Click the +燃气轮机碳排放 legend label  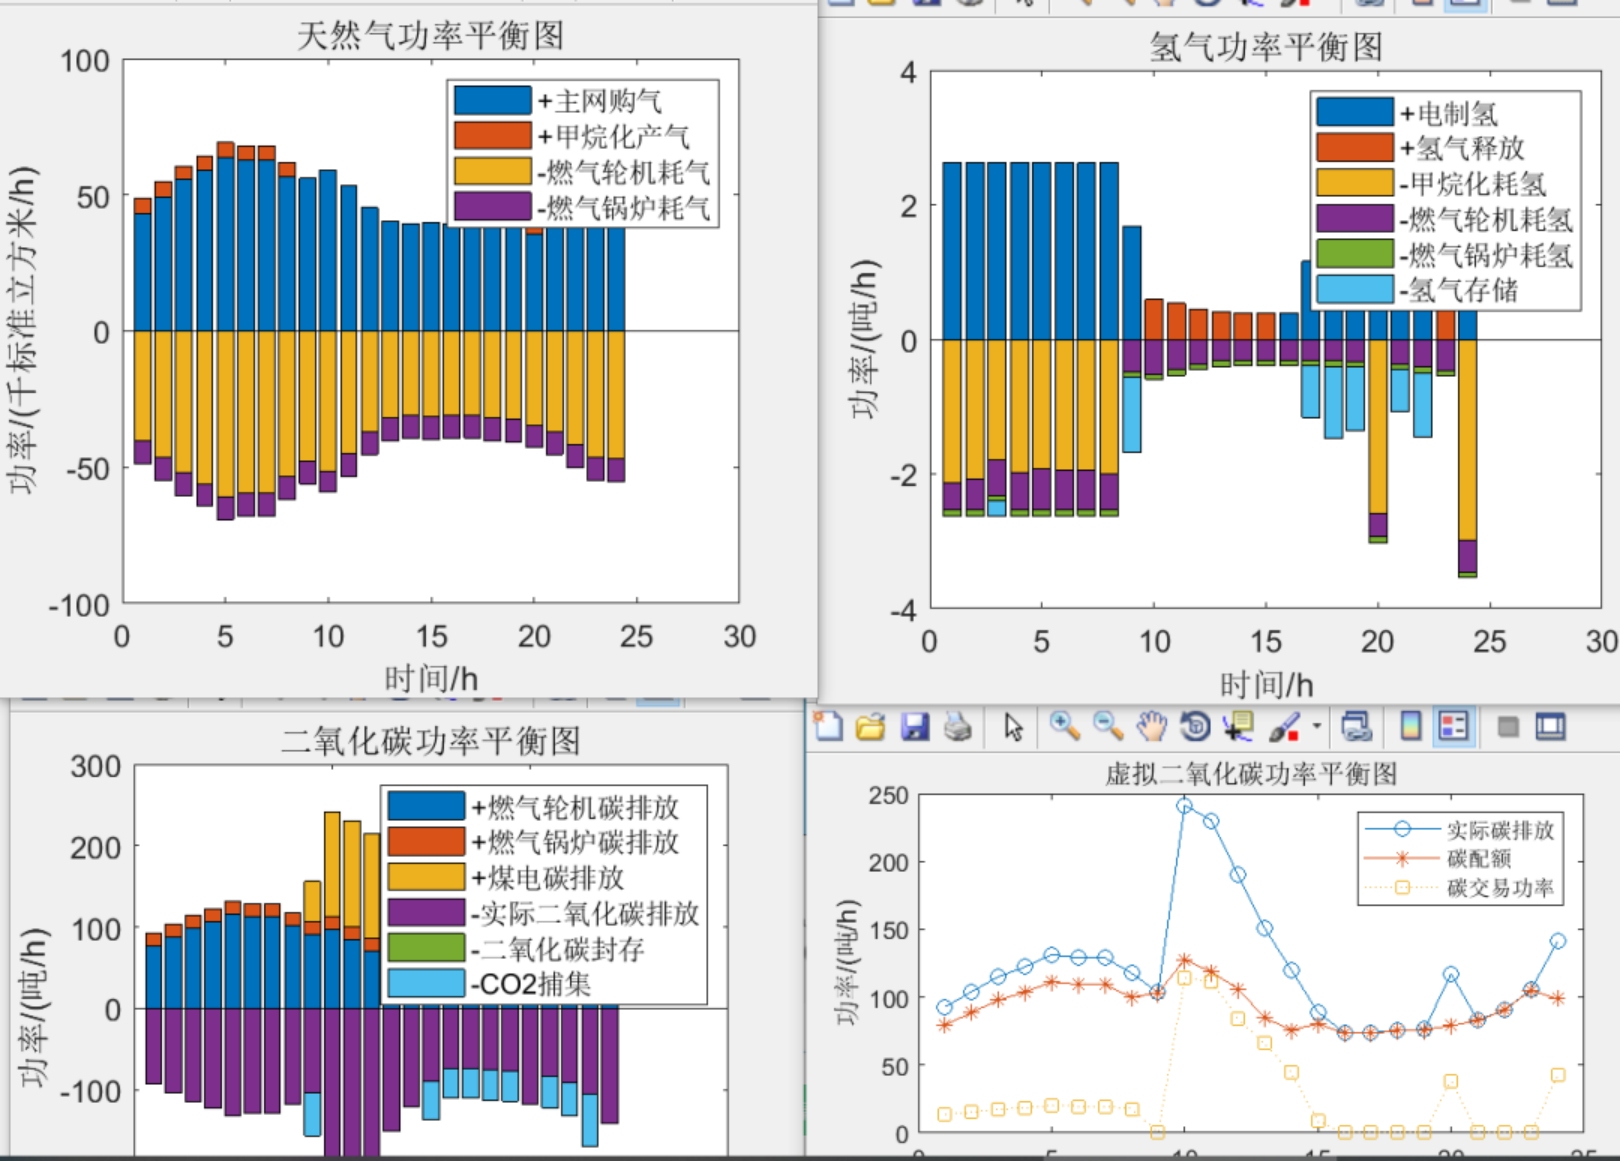(576, 806)
